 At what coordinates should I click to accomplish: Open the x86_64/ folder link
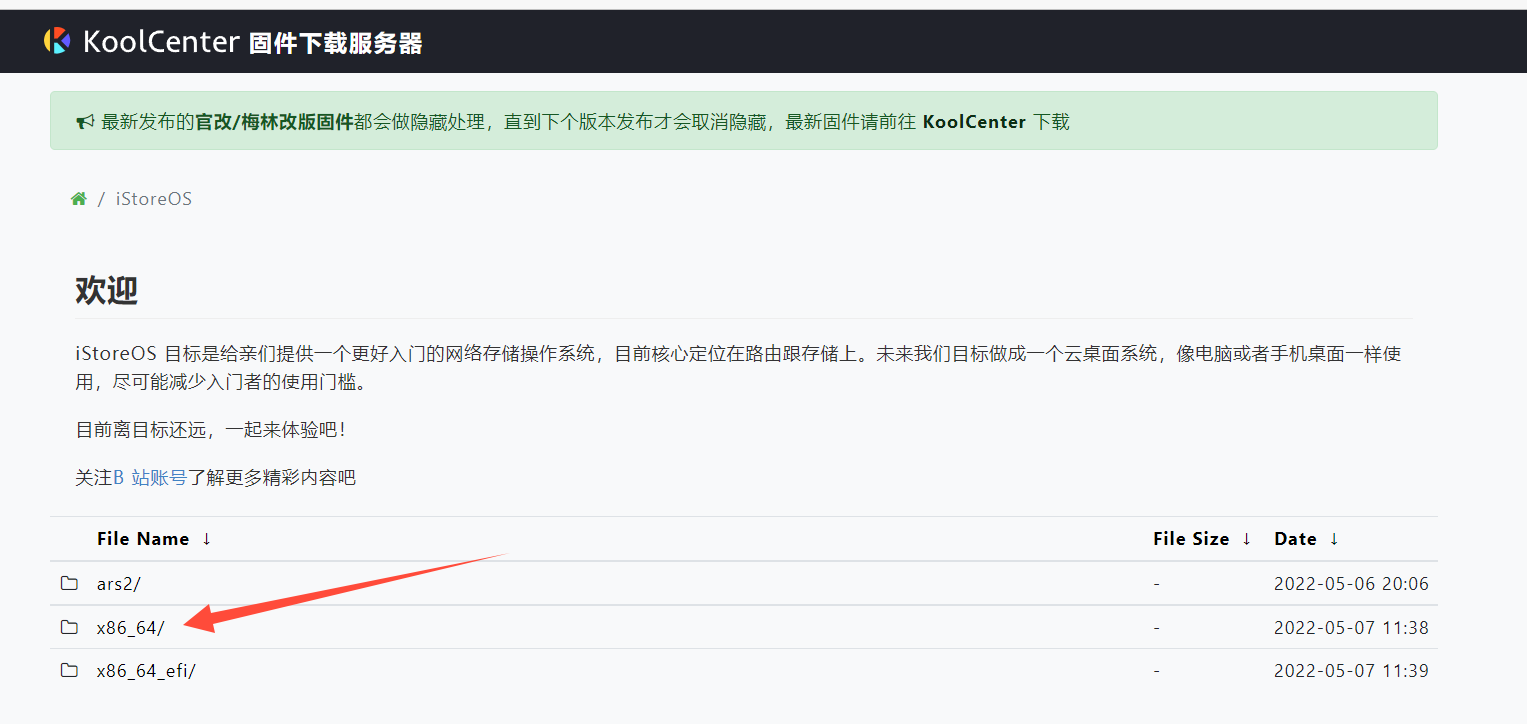[x=131, y=628]
